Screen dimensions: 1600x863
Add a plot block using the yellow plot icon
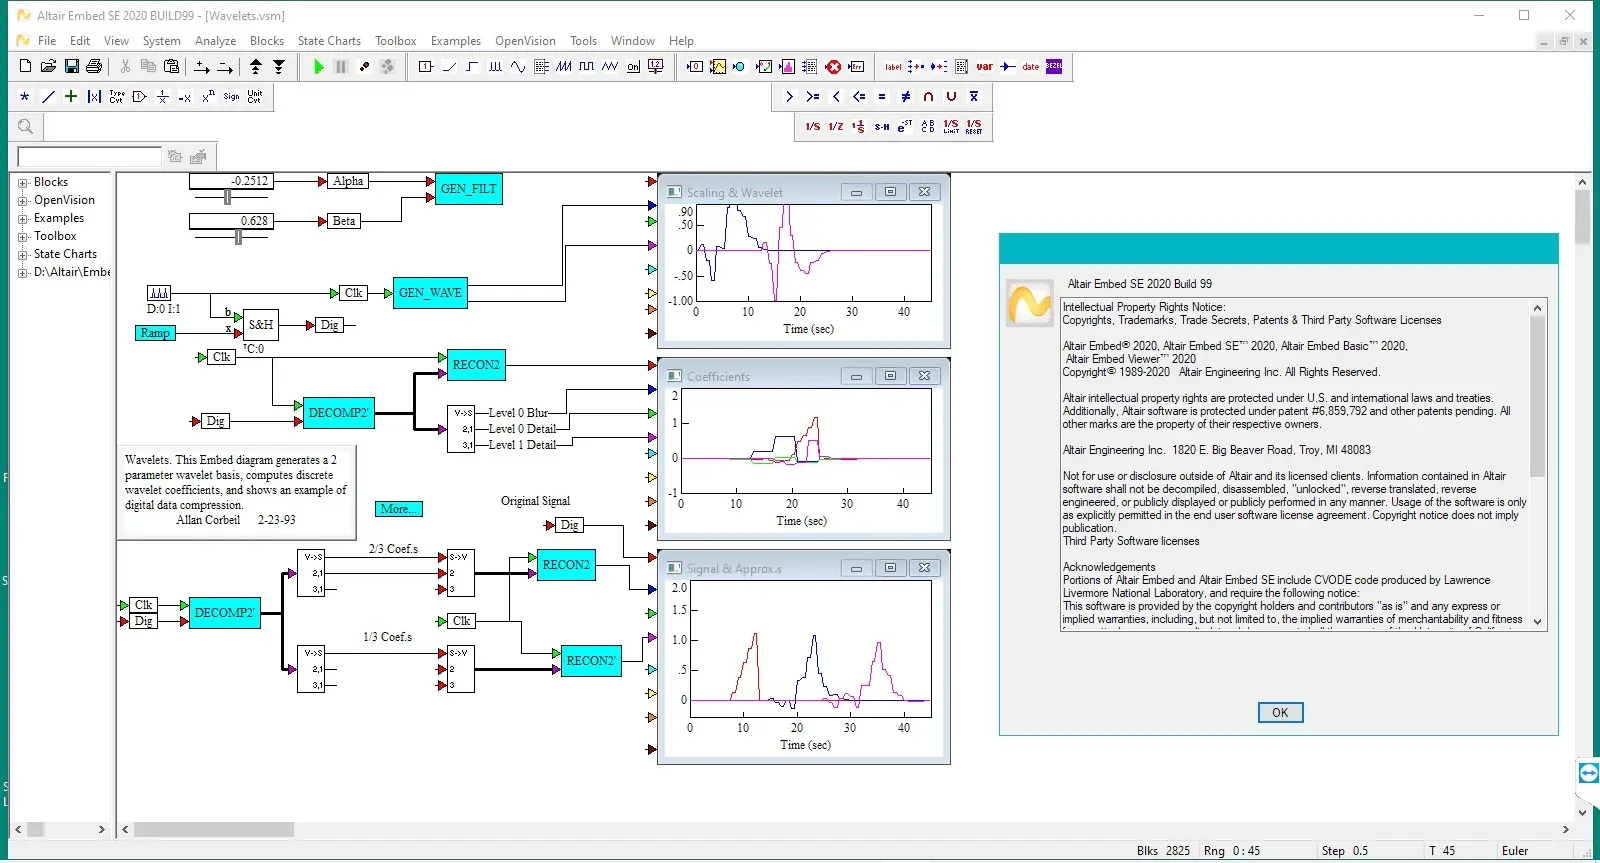(718, 67)
